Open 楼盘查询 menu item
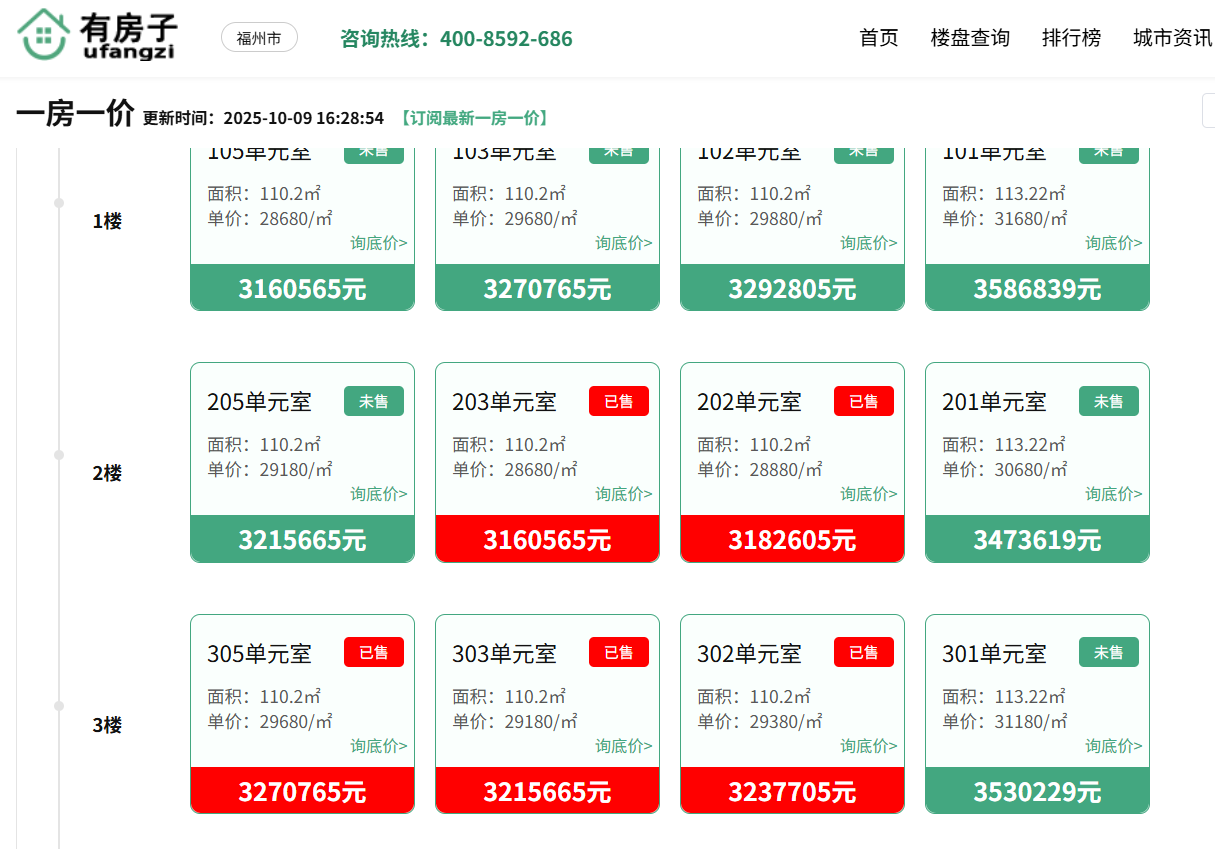Viewport: 1215px width, 849px height. pos(970,38)
